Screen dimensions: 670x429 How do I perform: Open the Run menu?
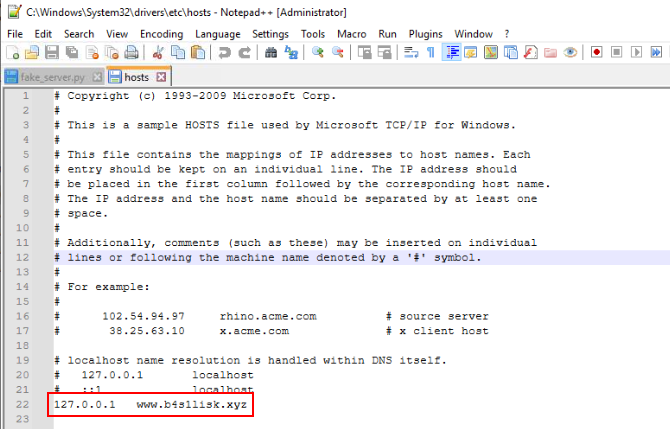[388, 34]
